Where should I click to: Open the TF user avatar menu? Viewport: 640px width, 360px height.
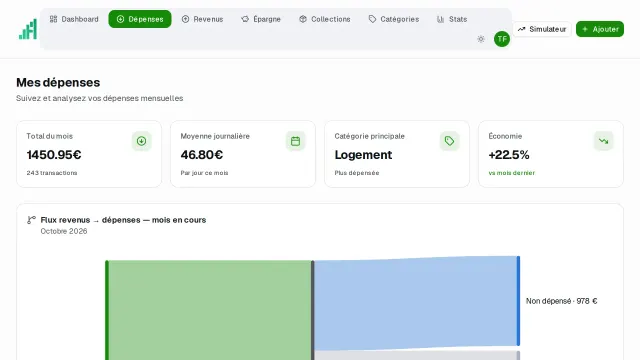pos(502,39)
